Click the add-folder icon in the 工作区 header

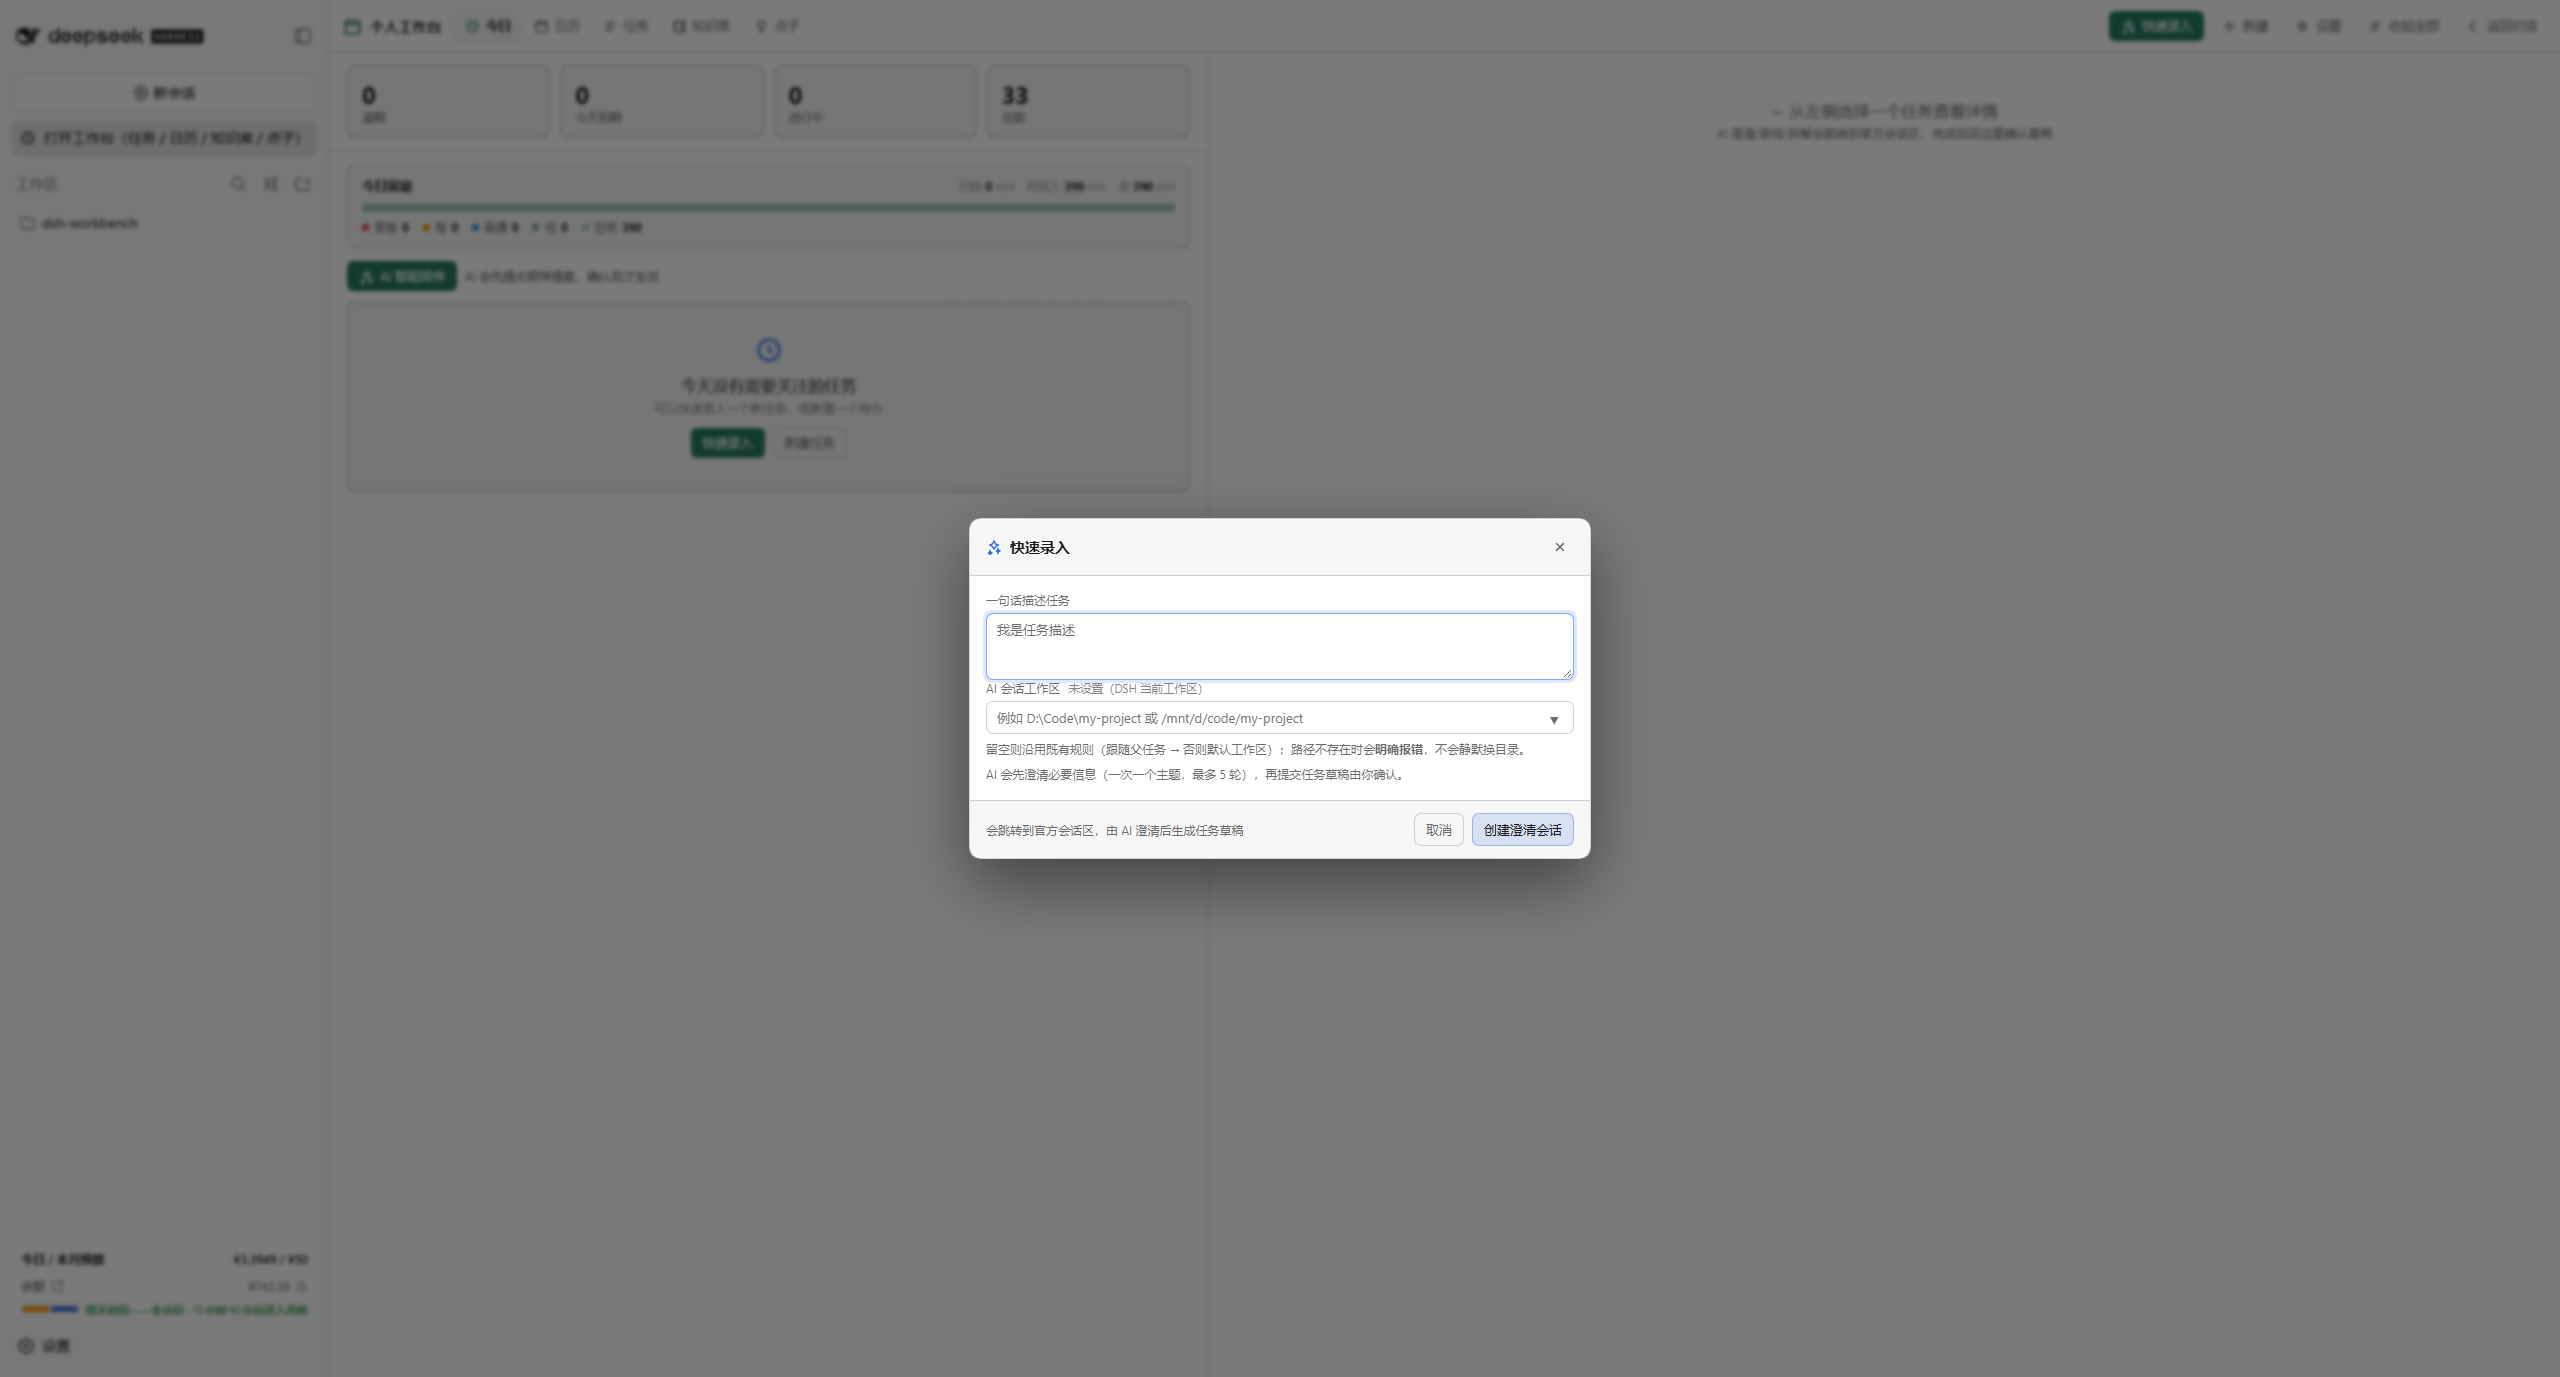point(302,184)
